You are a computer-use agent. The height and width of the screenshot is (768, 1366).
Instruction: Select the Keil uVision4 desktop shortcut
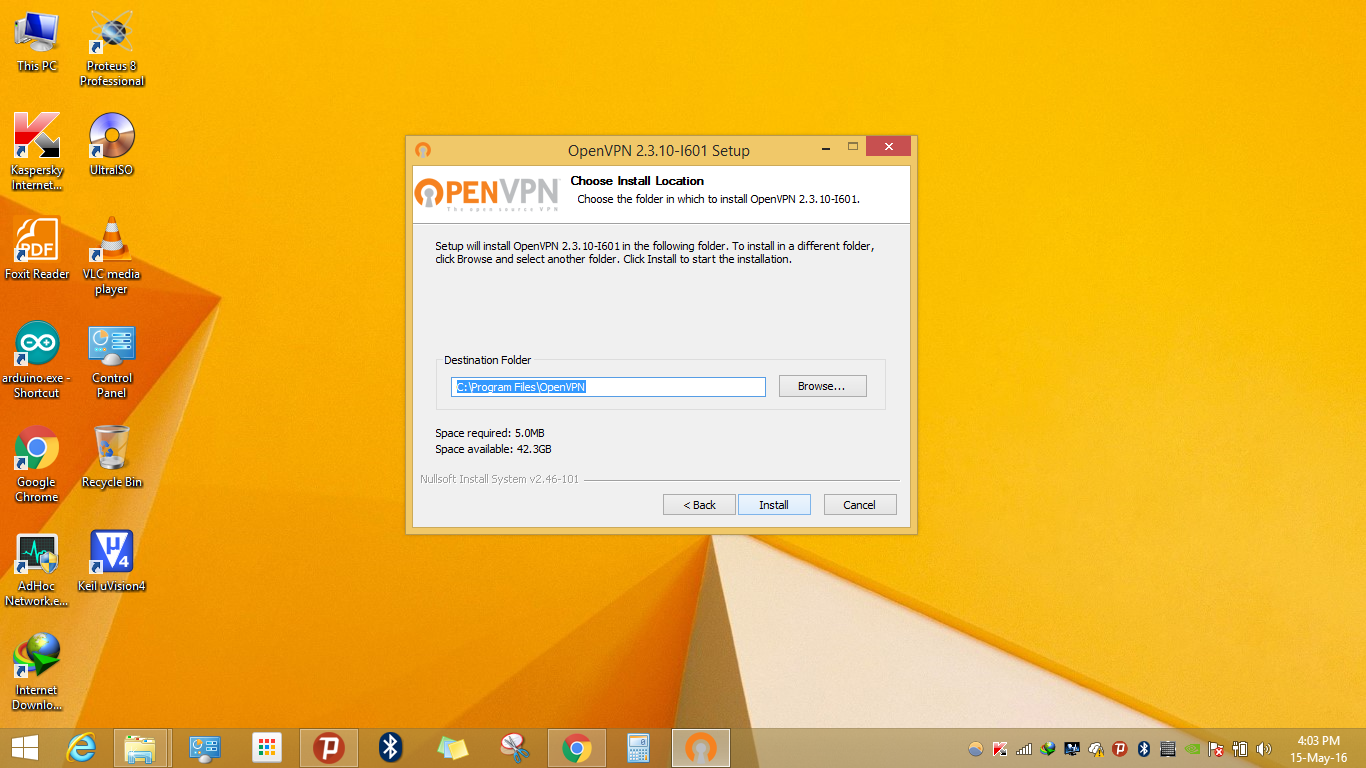click(112, 561)
